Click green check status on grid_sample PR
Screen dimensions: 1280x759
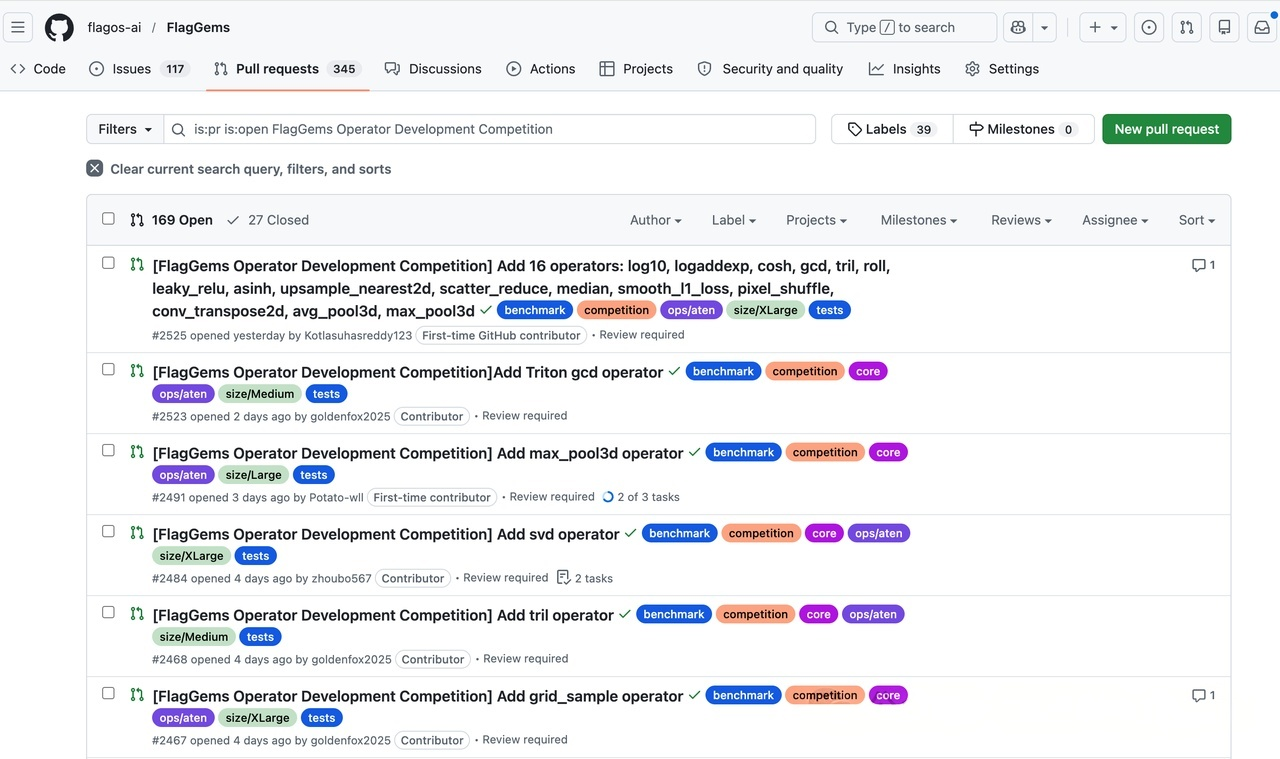click(694, 695)
